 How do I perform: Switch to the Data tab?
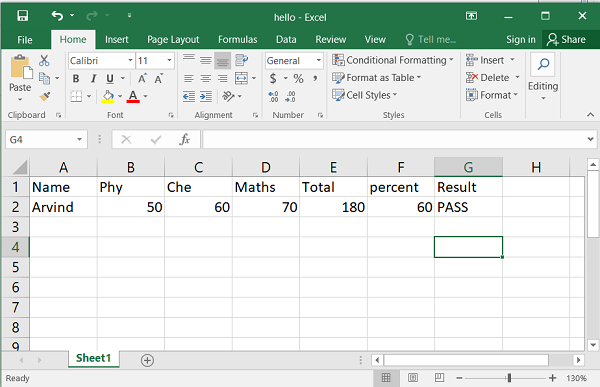point(286,39)
